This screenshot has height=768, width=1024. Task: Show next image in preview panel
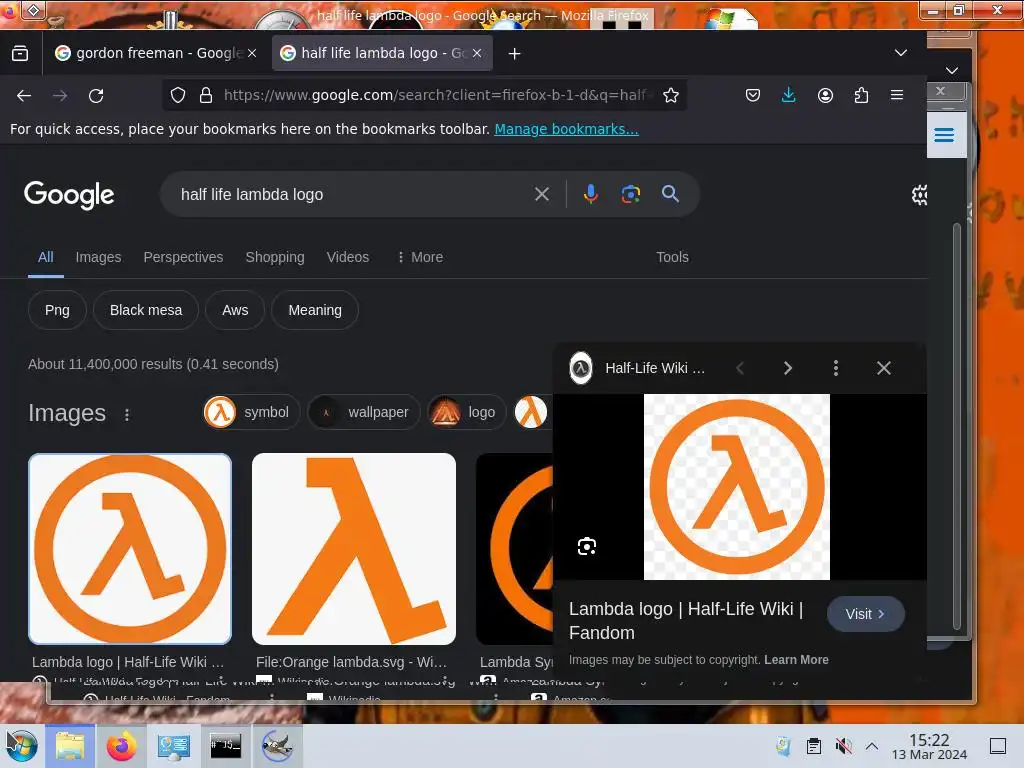click(x=788, y=368)
